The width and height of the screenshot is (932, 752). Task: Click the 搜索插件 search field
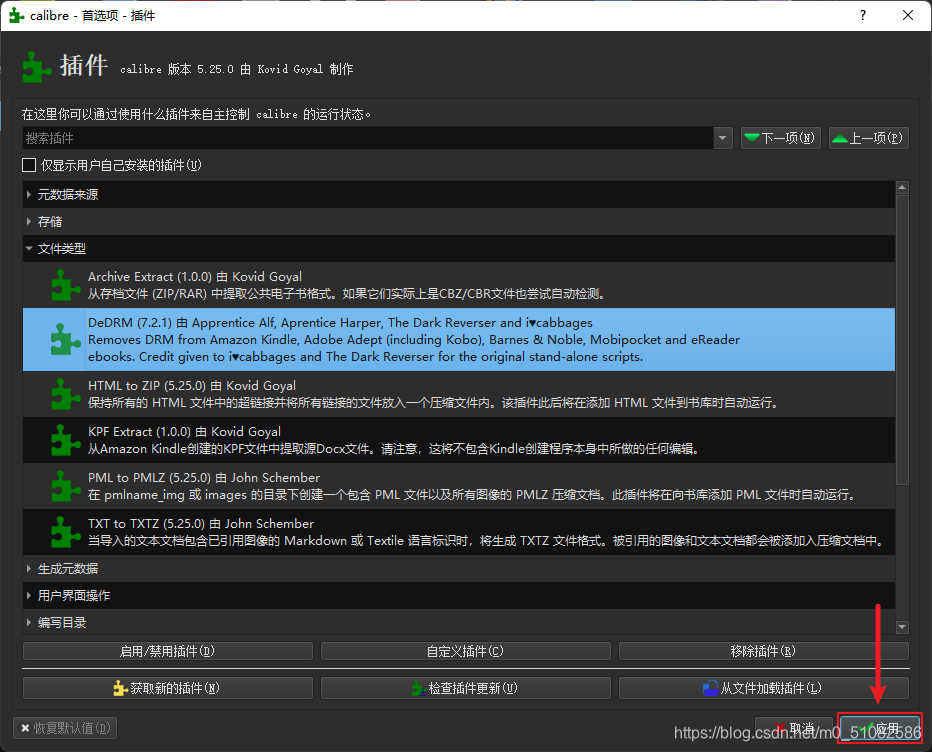[367, 138]
